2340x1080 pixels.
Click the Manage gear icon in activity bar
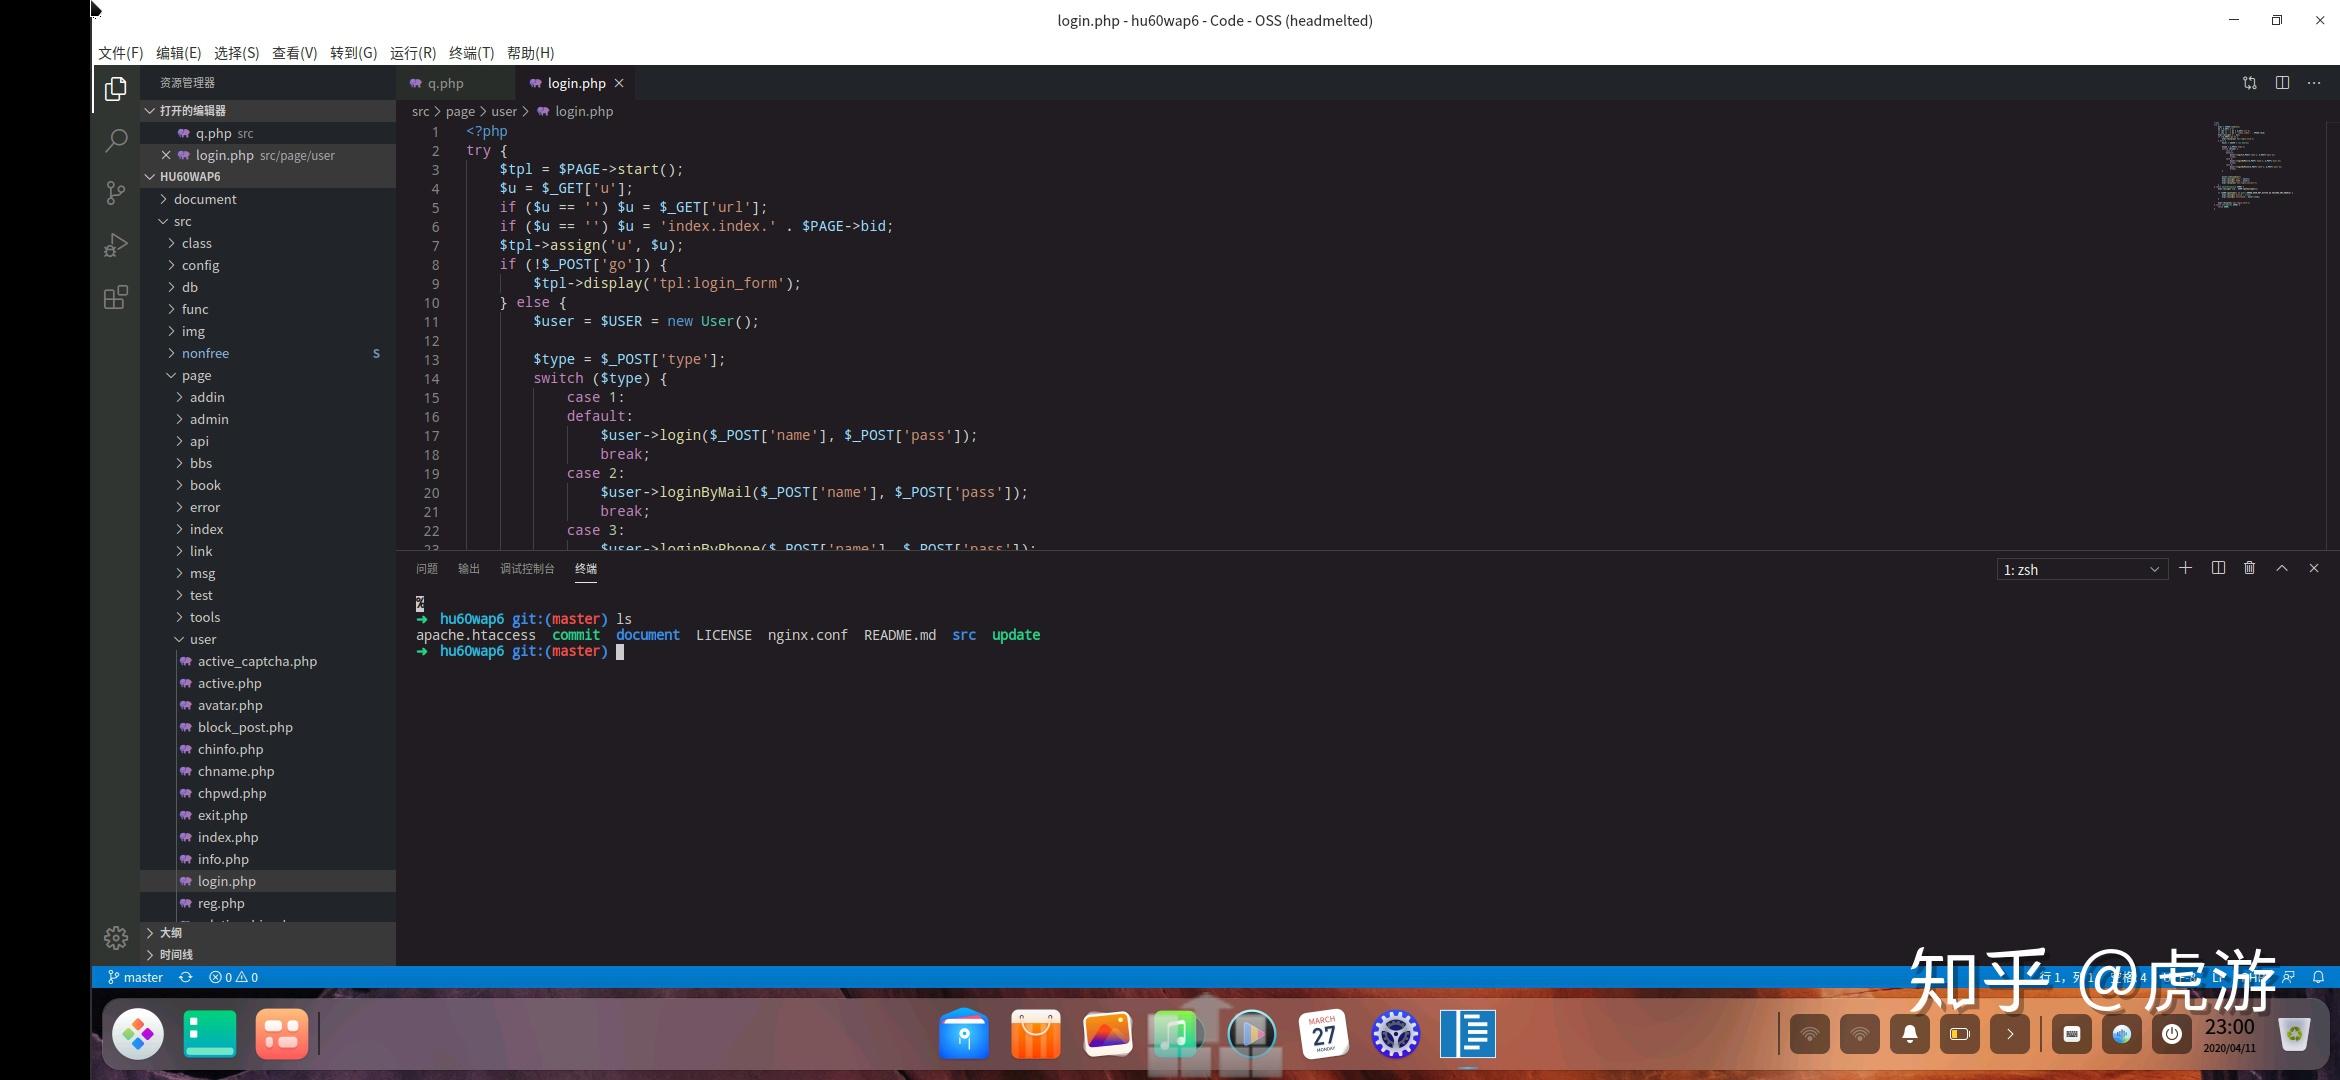coord(116,937)
